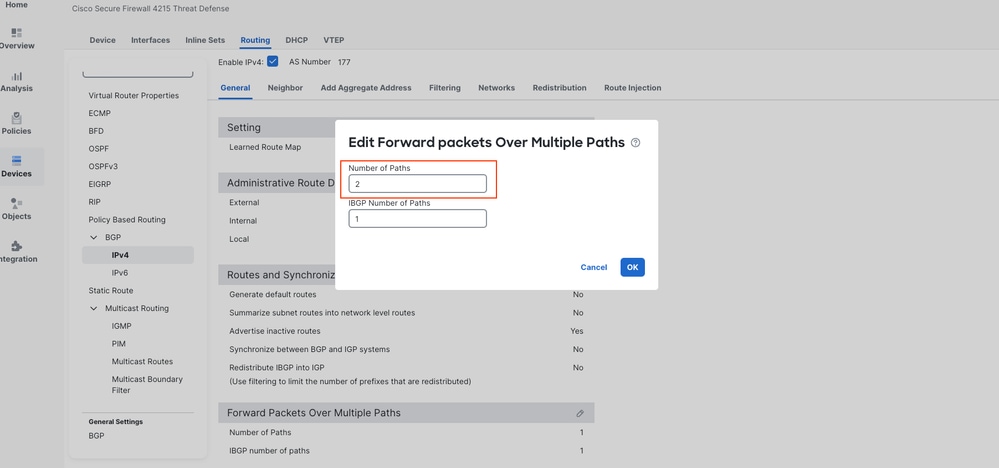999x468 pixels.
Task: Select IPv4 under BGP
Action: coord(138,255)
